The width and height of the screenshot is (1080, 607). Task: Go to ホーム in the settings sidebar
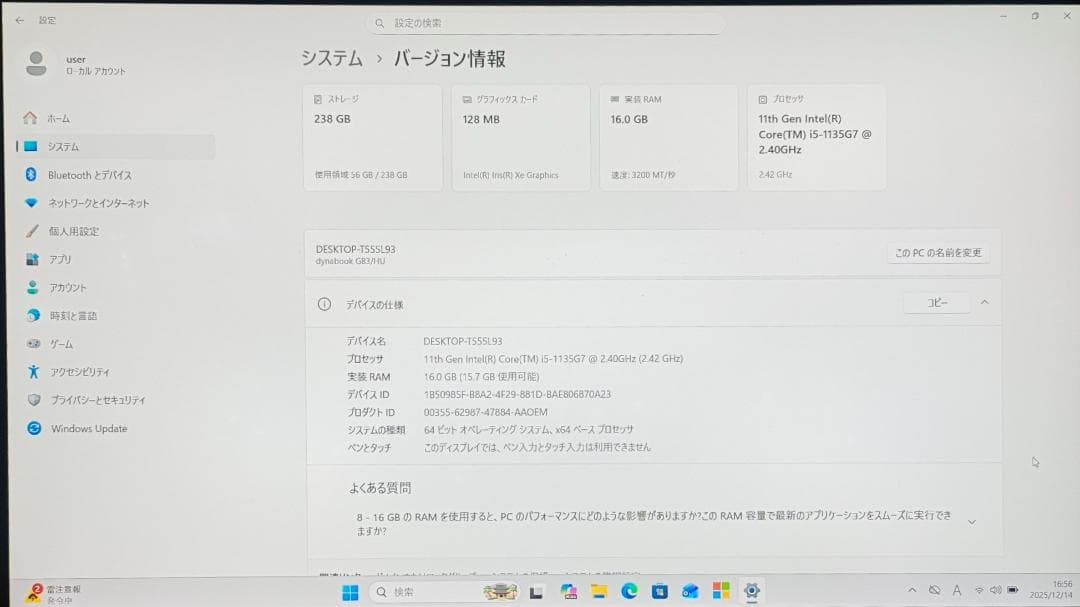58,118
